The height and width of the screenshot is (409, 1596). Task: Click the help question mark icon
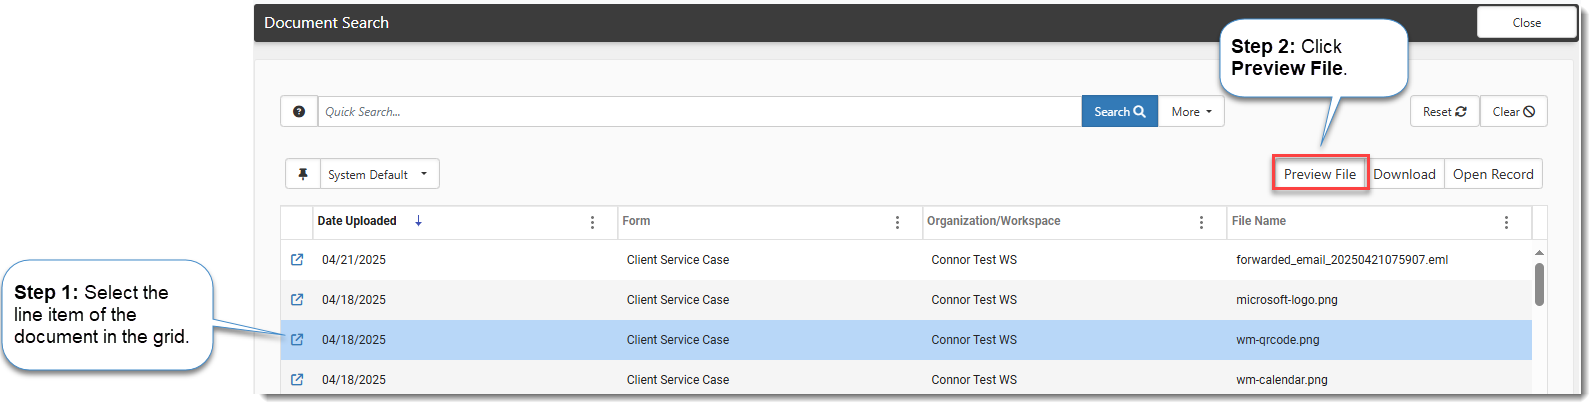coord(299,112)
